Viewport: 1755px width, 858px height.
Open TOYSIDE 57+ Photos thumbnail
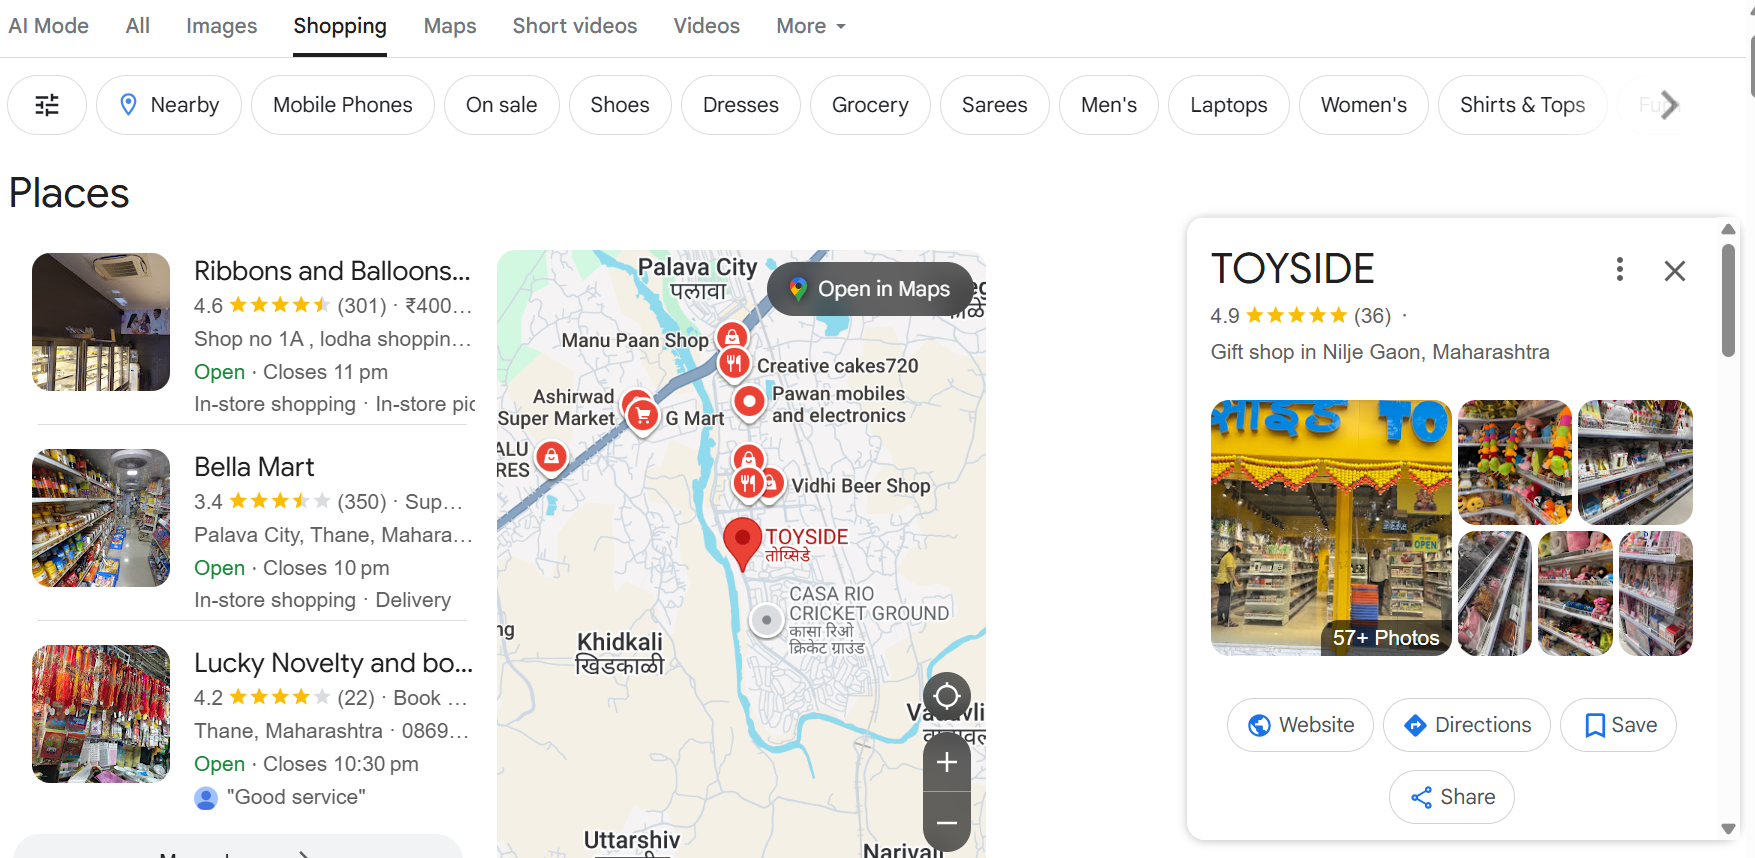coord(1330,528)
